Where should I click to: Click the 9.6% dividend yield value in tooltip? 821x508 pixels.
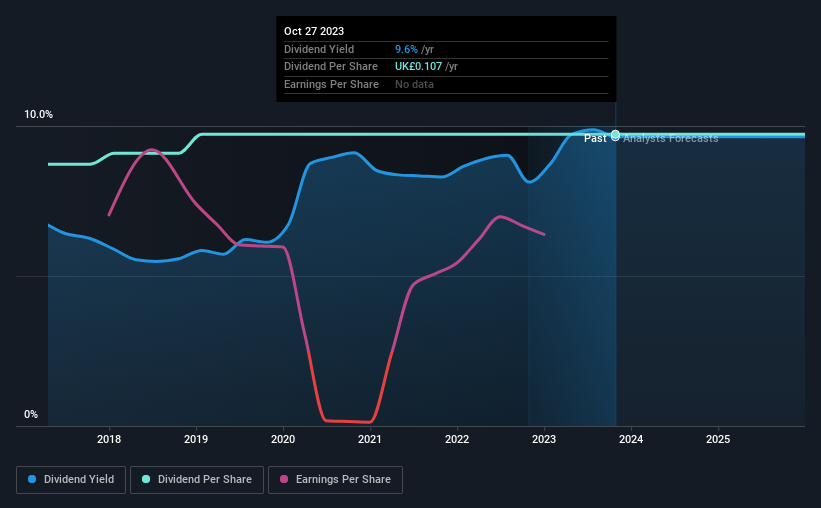click(x=406, y=49)
